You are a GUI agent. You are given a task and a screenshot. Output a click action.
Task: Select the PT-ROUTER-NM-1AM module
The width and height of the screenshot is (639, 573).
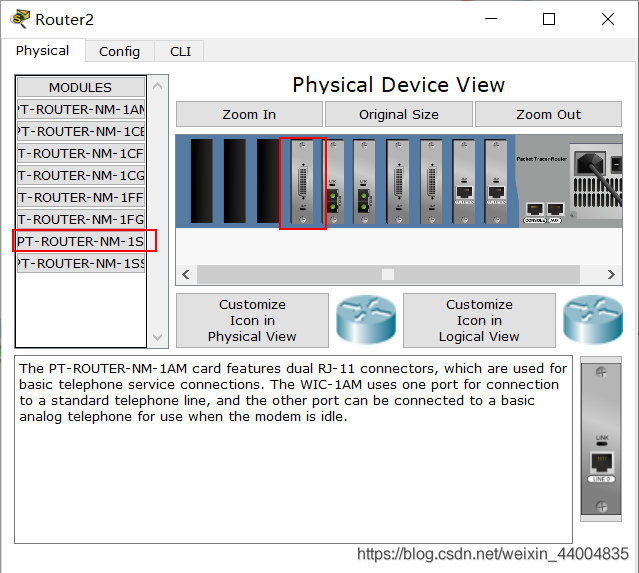(81, 110)
